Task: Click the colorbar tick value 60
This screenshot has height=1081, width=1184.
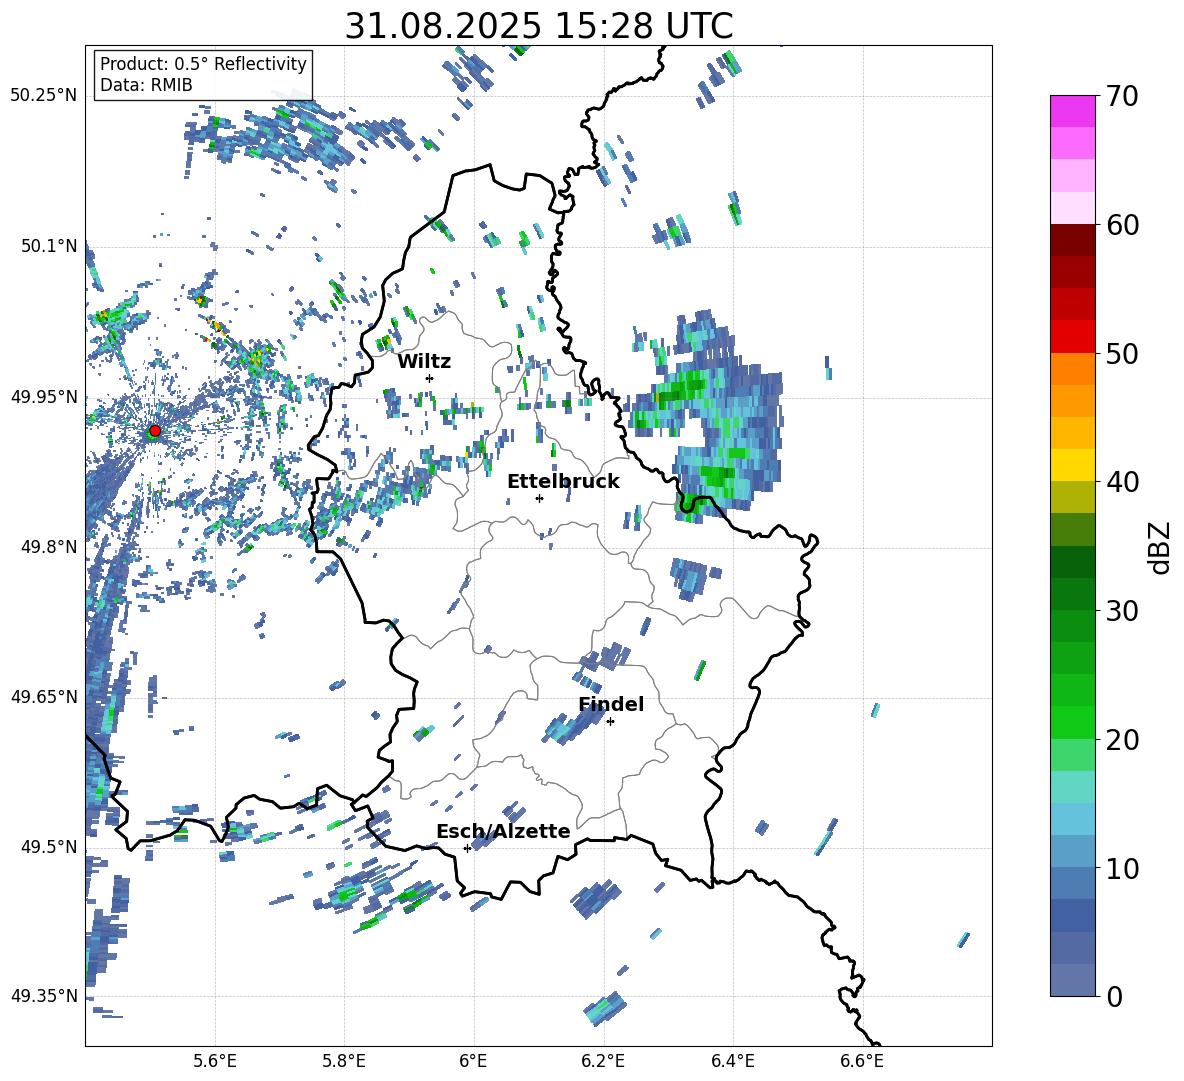Action: tap(1121, 225)
